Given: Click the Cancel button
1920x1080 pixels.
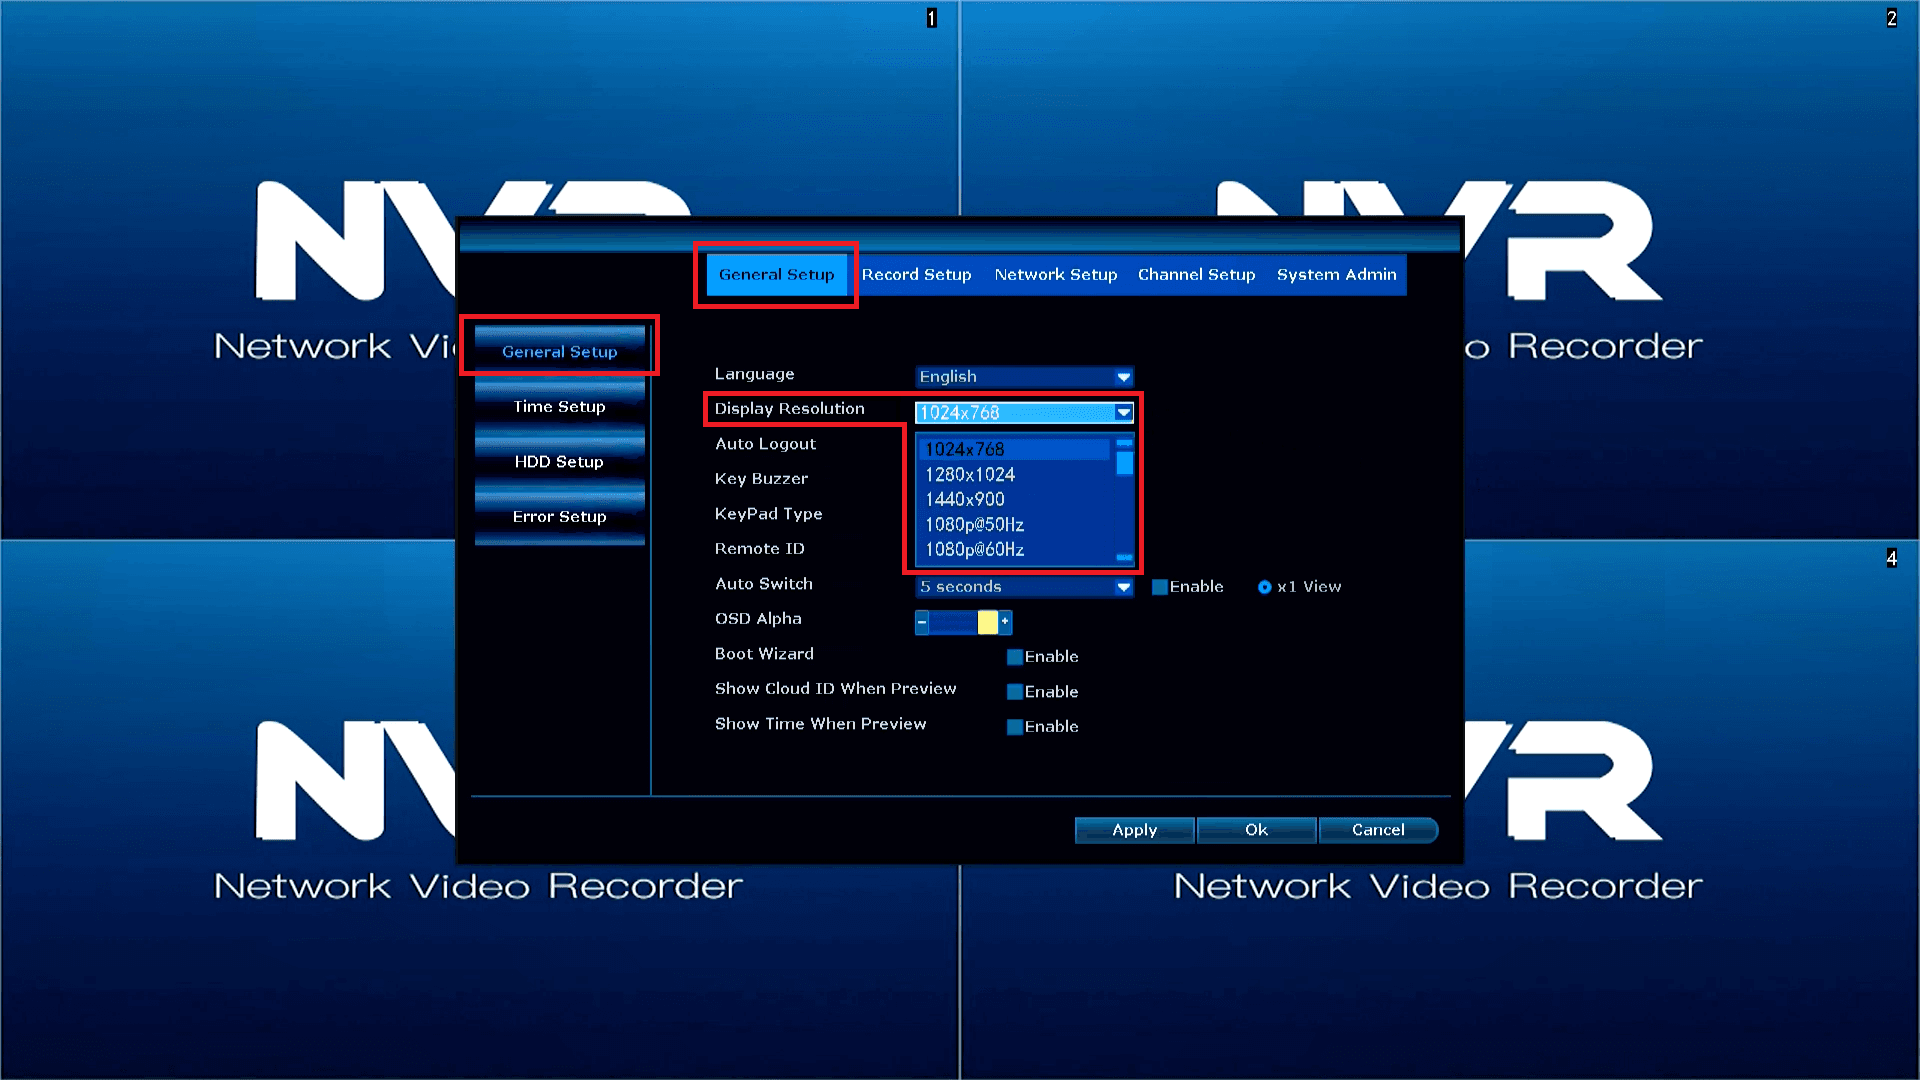Looking at the screenshot, I should [x=1378, y=830].
